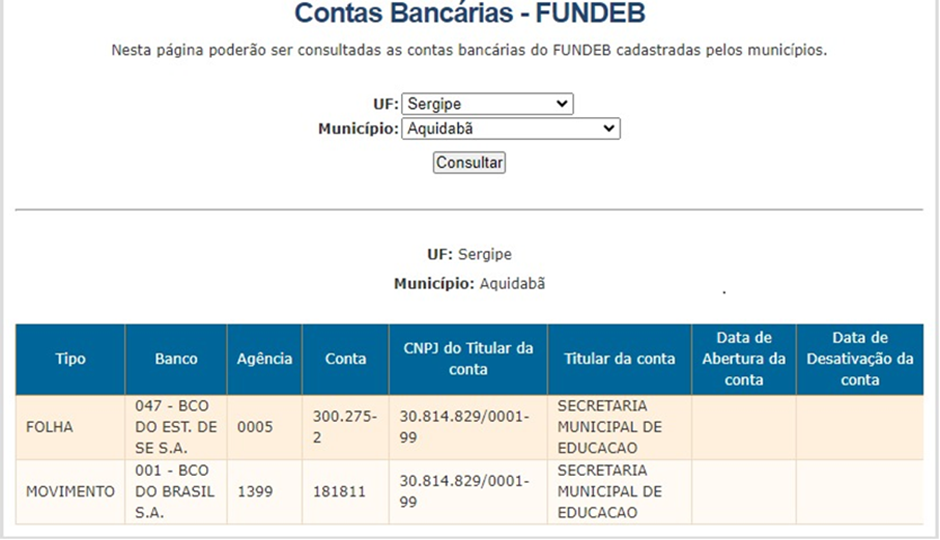Viewport: 940px width, 540px height.
Task: Open the Município dropdown showing Aquidabã
Action: 511,128
